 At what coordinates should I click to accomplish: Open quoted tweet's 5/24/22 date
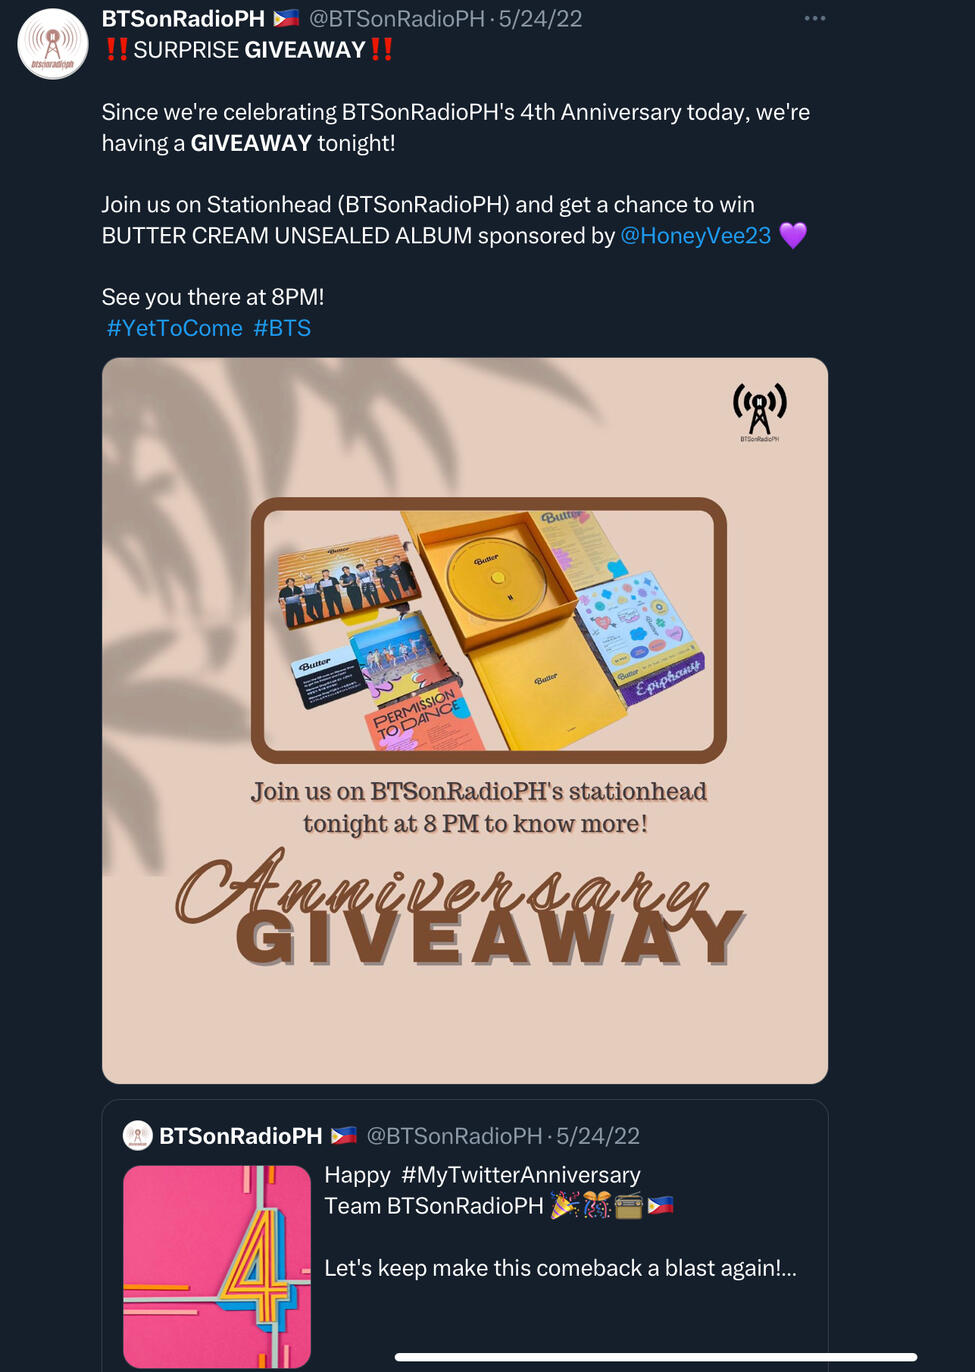(x=598, y=1136)
